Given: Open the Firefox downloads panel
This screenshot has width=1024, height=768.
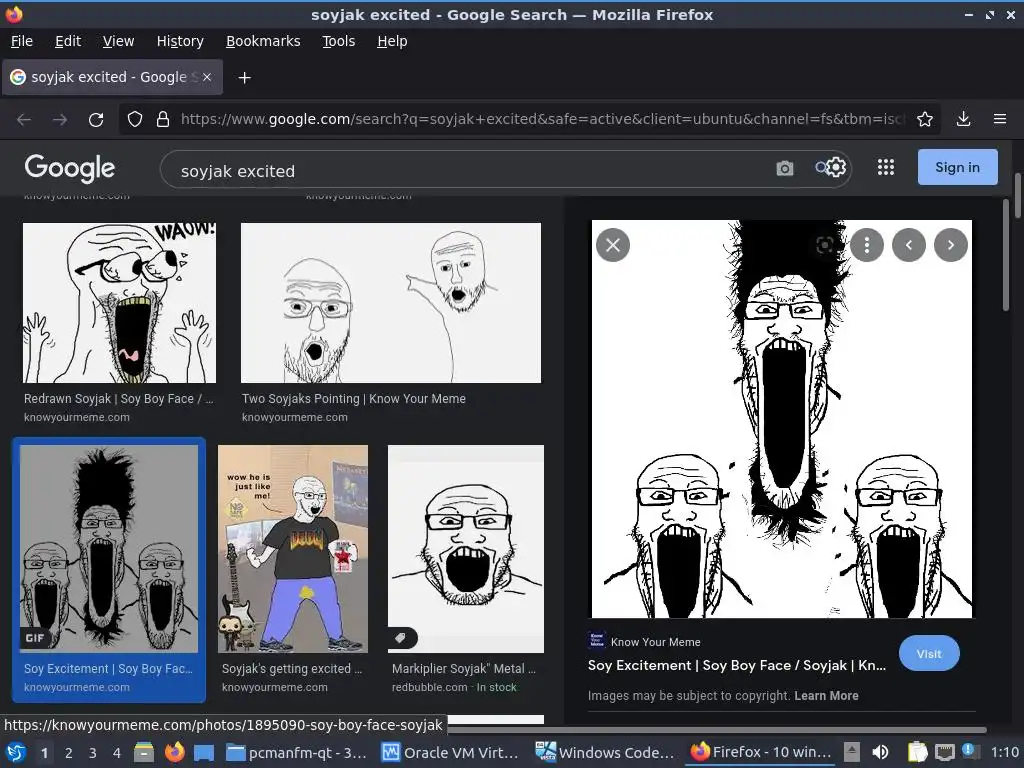Looking at the screenshot, I should [x=963, y=119].
